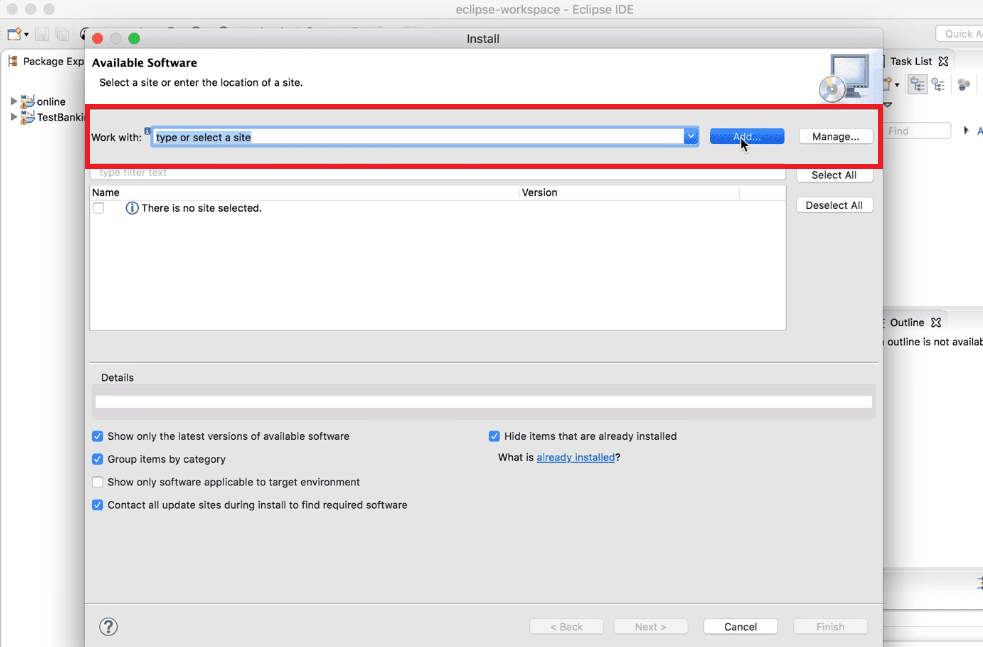Expand the TestBanking project tree node

tap(14, 117)
